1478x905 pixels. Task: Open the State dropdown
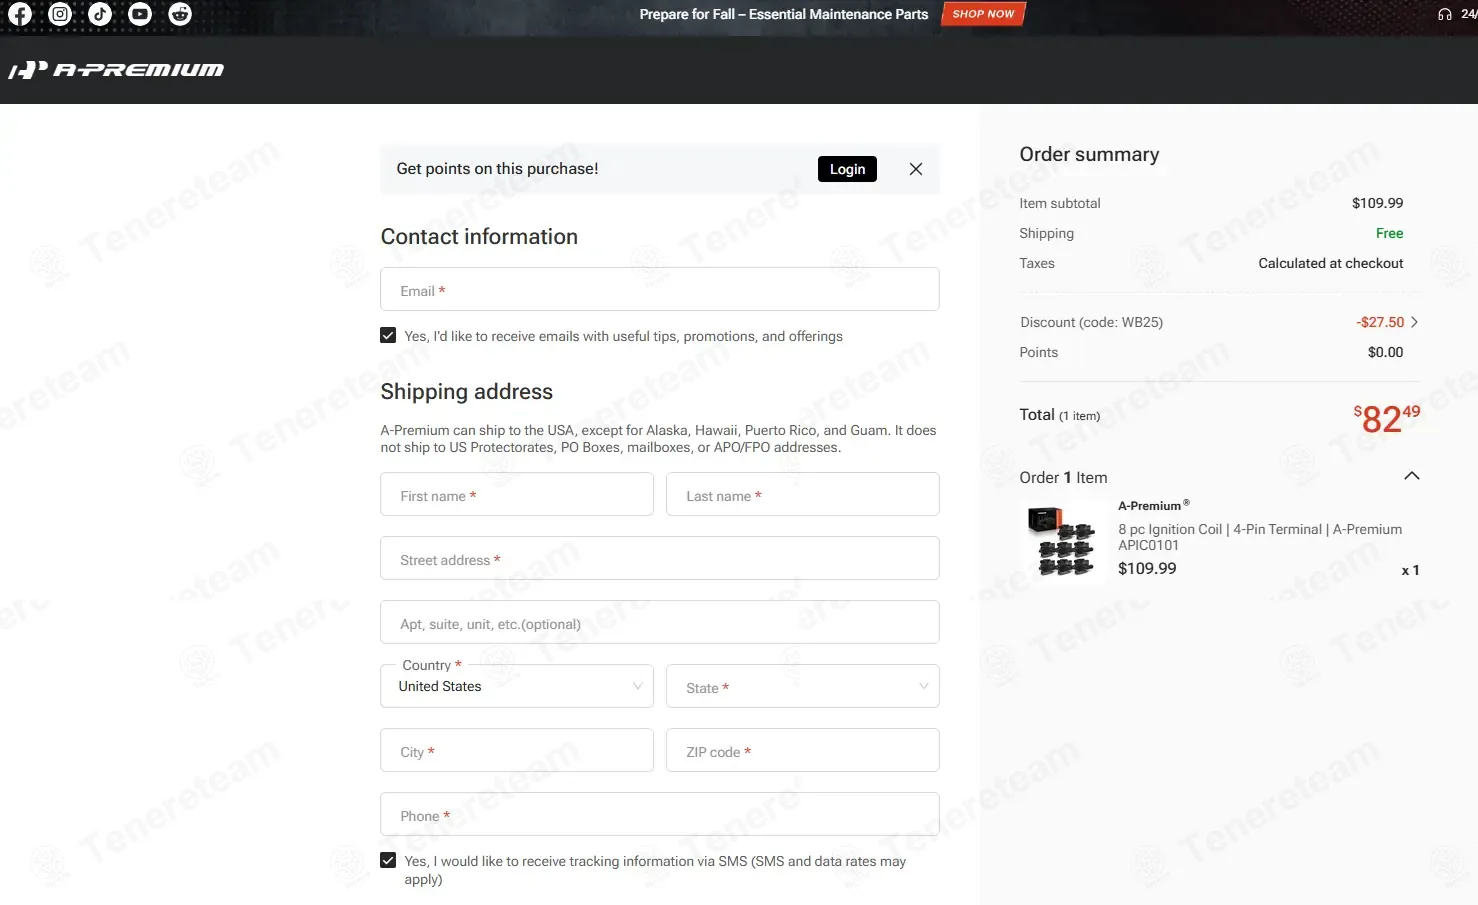pos(803,686)
